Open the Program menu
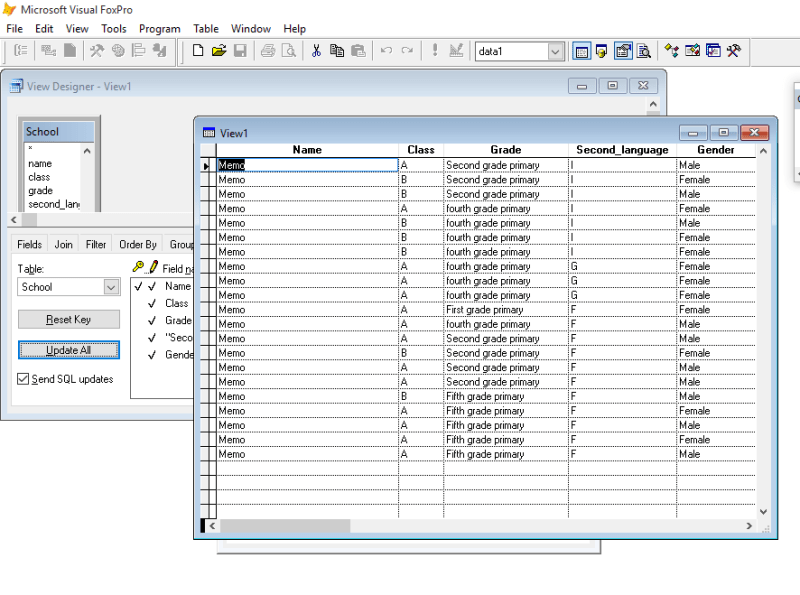800x595 pixels. click(x=160, y=29)
